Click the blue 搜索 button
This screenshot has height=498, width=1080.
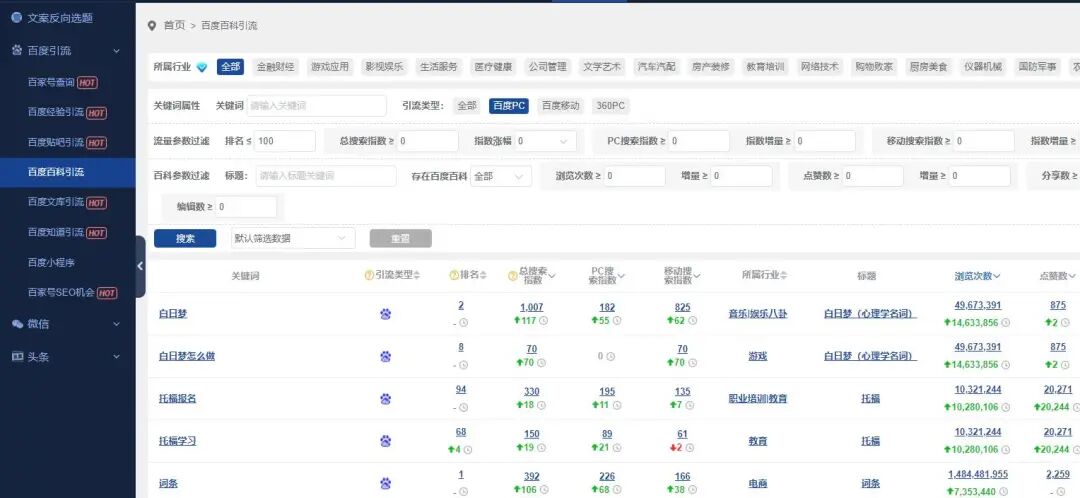pyautogui.click(x=185, y=238)
